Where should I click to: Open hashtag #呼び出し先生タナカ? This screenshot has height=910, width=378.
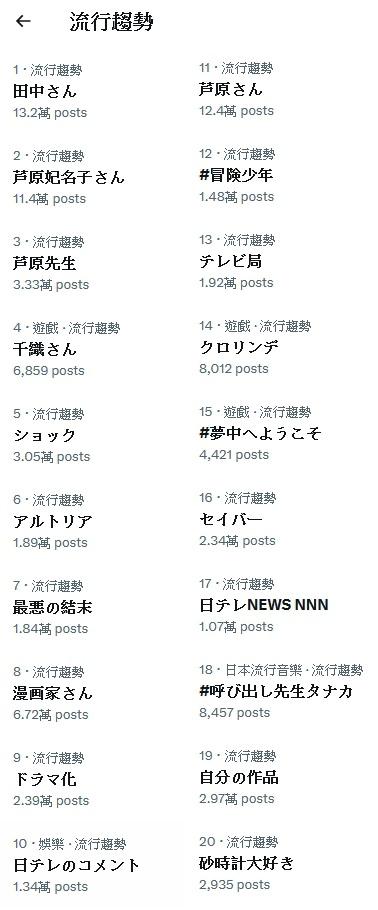click(284, 691)
